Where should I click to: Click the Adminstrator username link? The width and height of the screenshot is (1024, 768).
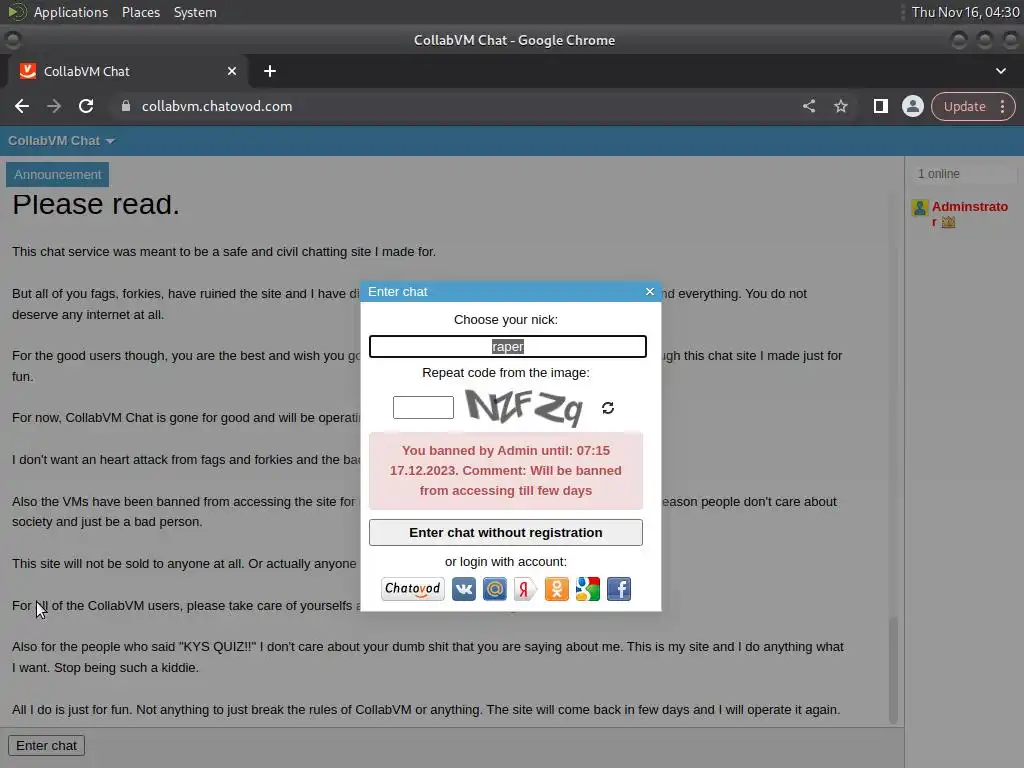click(x=969, y=214)
